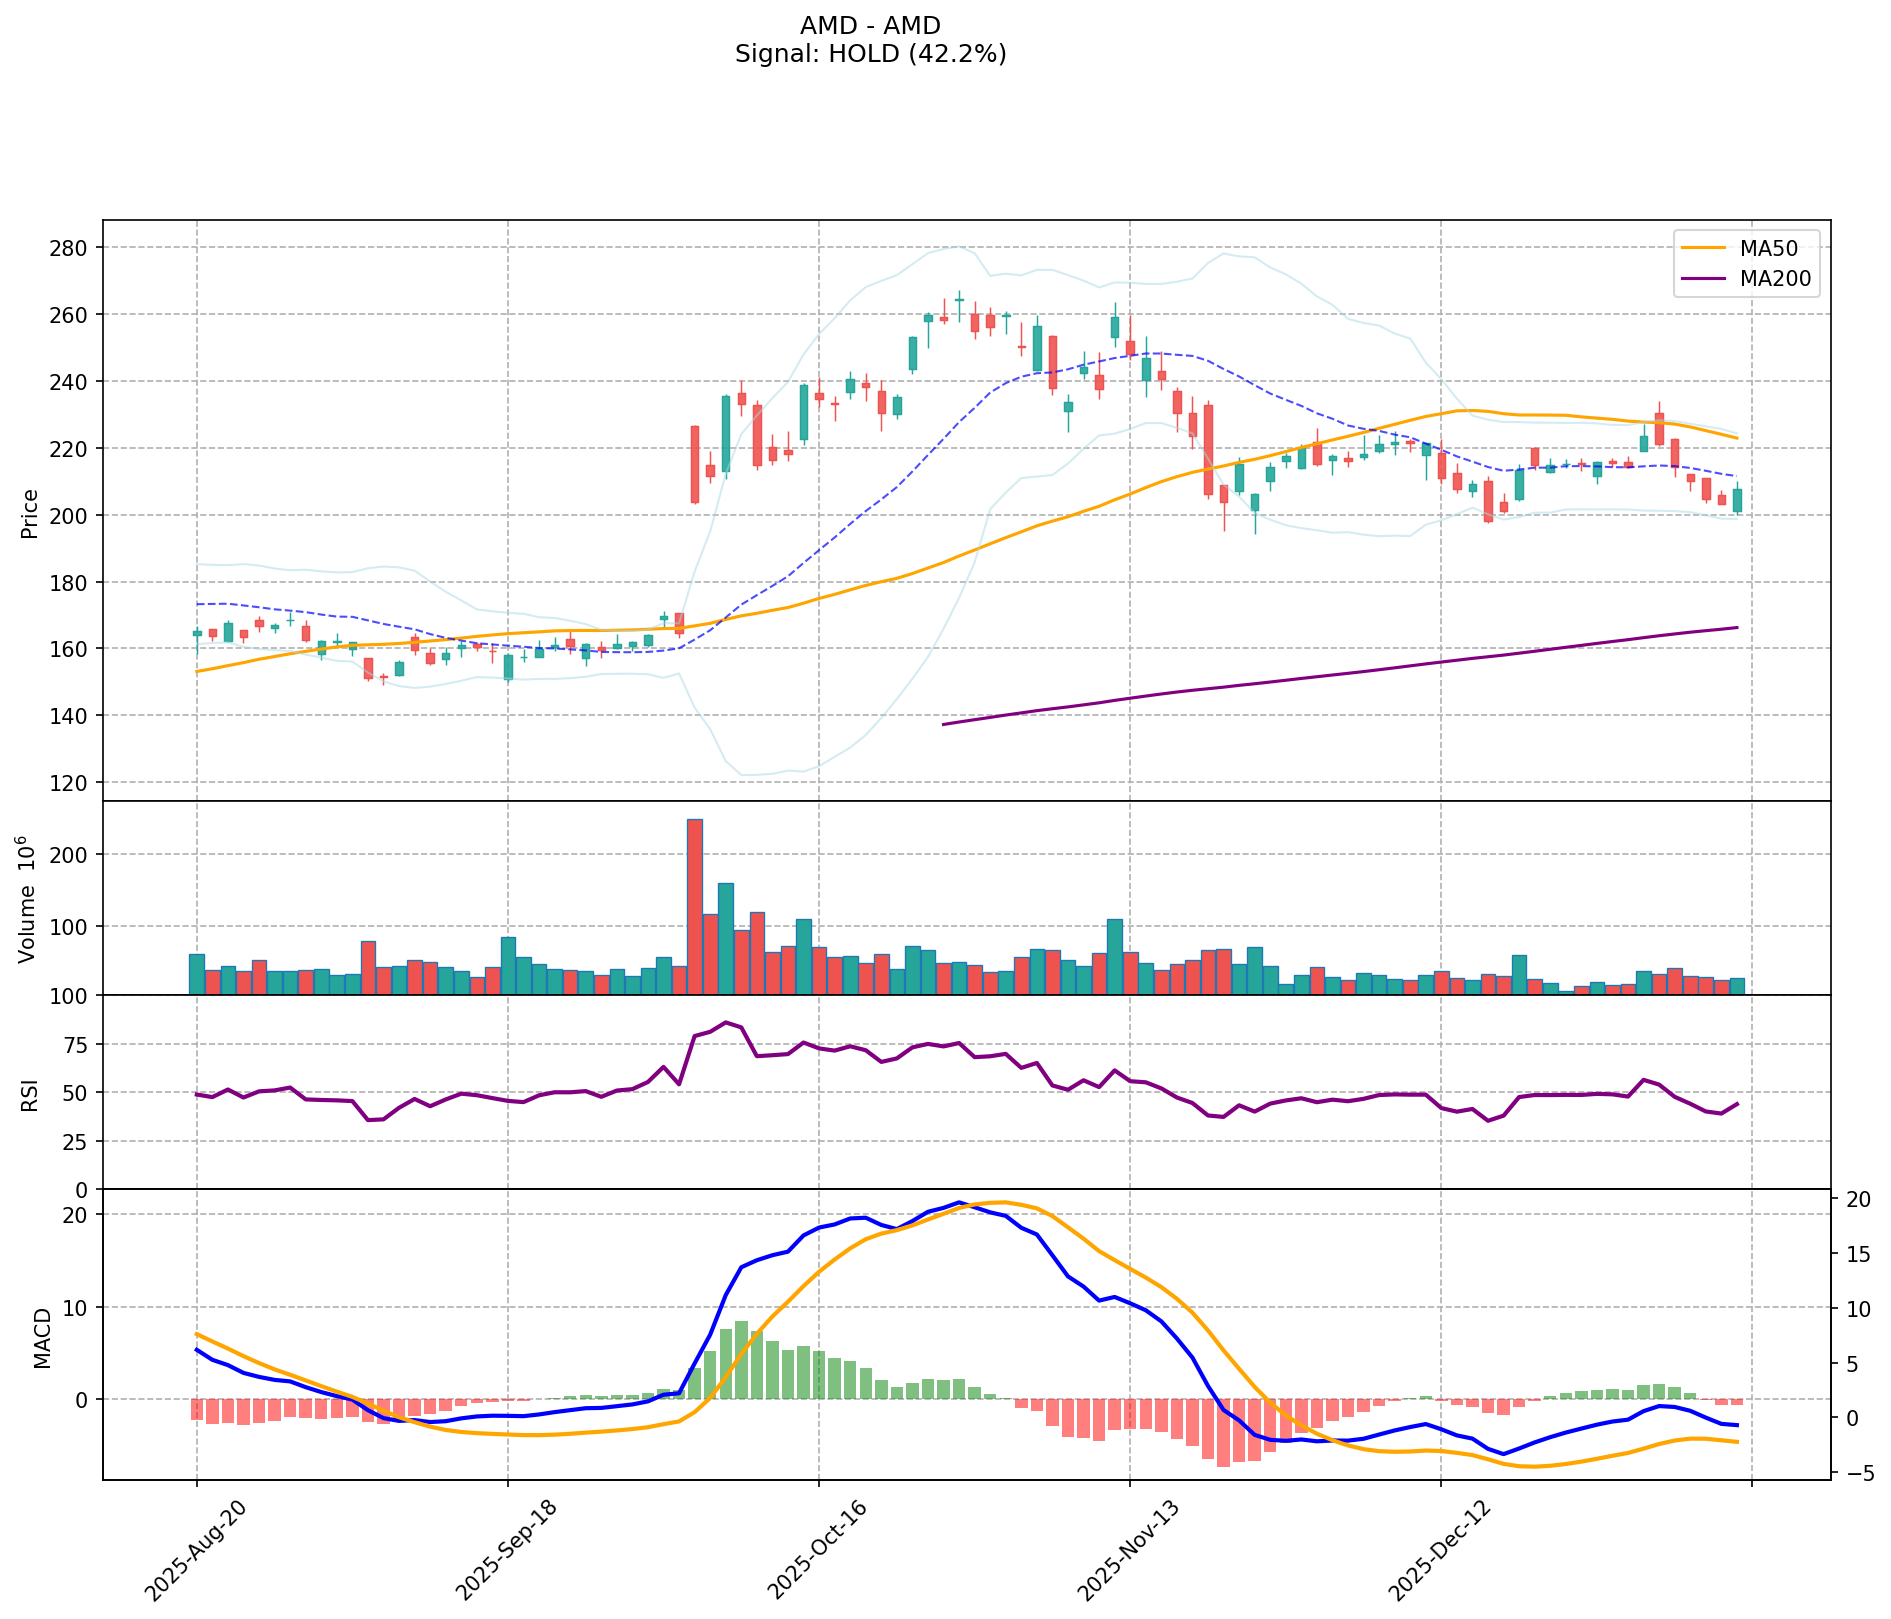Click the Price y-axis label
This screenshot has width=1891, height=1619.
(30, 514)
